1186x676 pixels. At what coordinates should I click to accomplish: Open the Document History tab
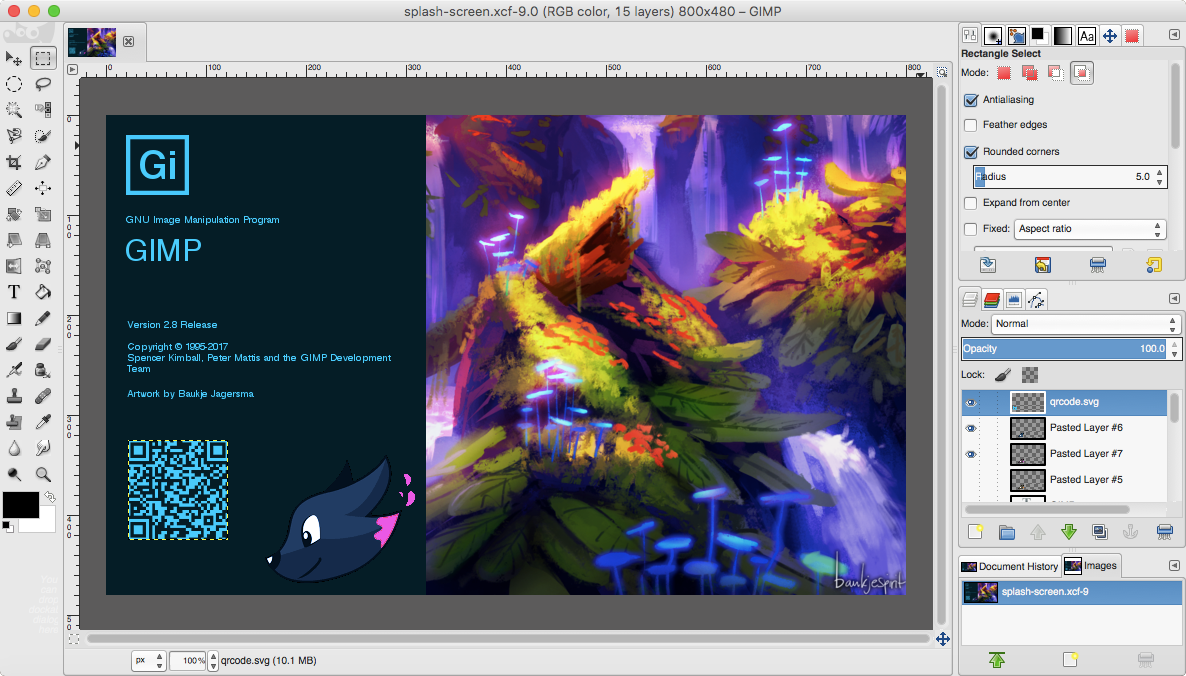click(1010, 566)
